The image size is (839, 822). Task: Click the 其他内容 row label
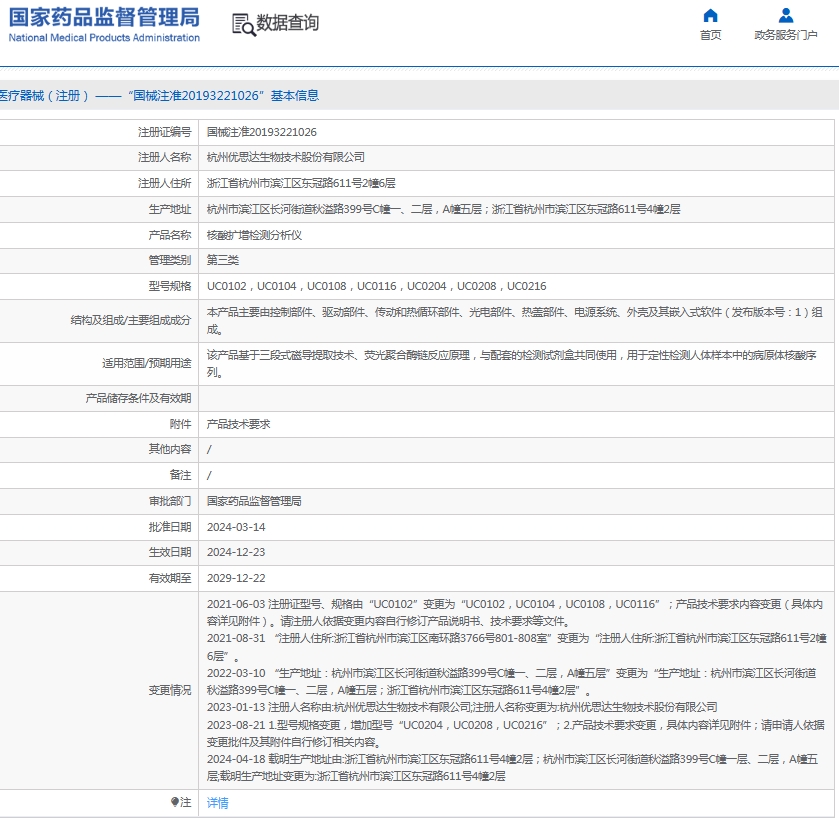click(x=170, y=449)
